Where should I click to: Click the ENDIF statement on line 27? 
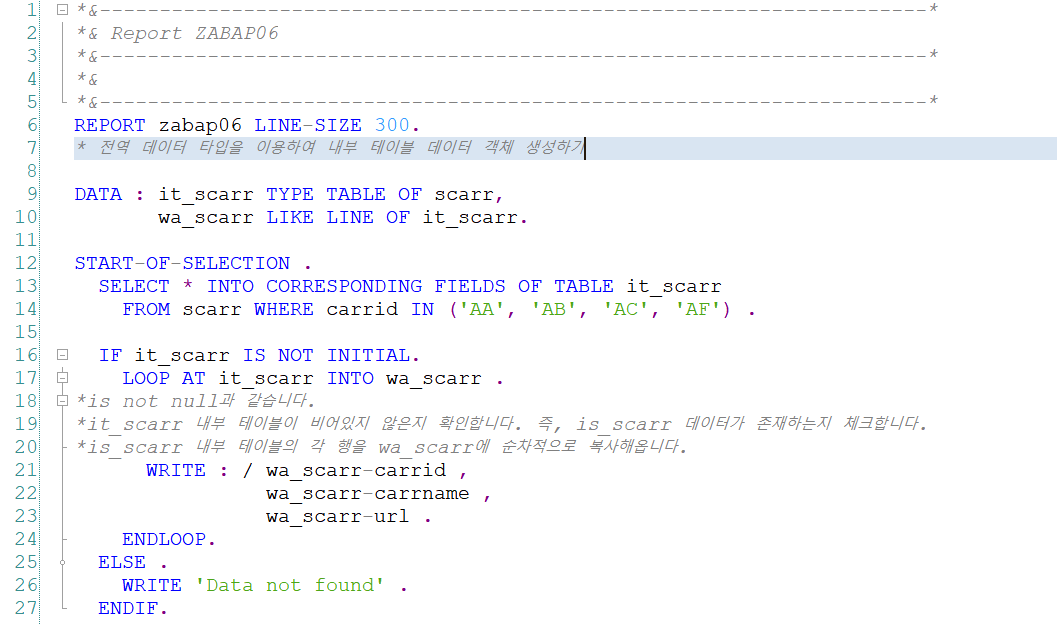click(133, 608)
